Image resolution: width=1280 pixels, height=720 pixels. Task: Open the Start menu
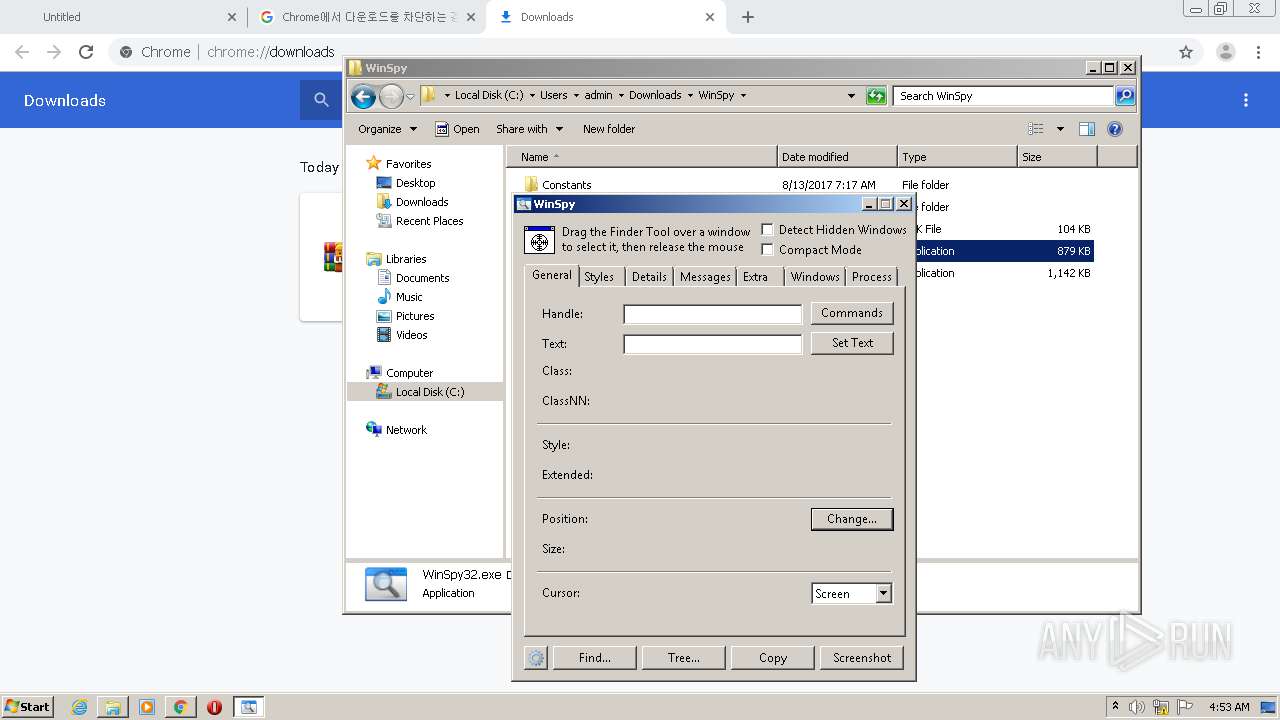point(27,707)
